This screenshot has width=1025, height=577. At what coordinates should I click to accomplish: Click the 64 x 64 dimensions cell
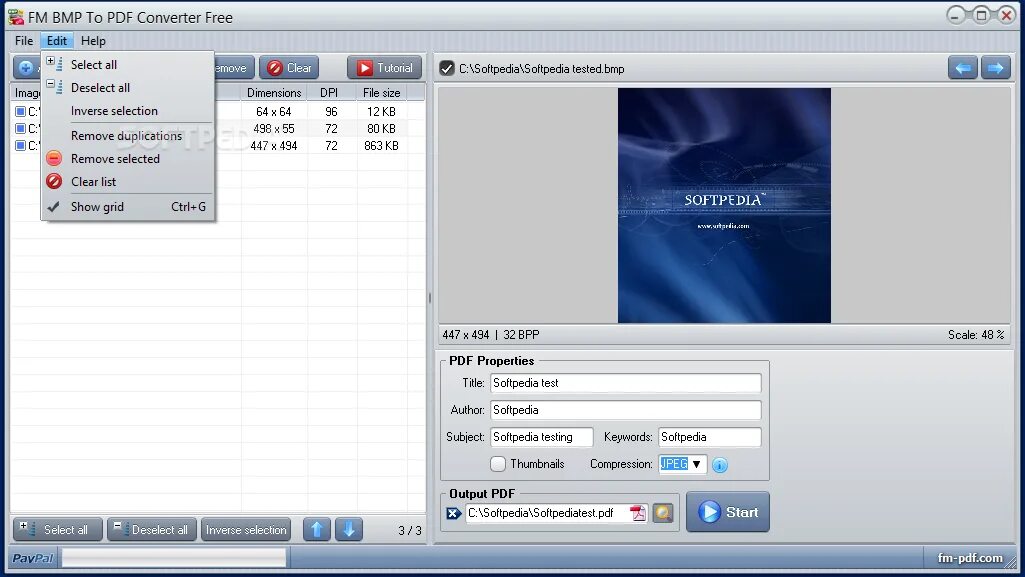coord(274,112)
